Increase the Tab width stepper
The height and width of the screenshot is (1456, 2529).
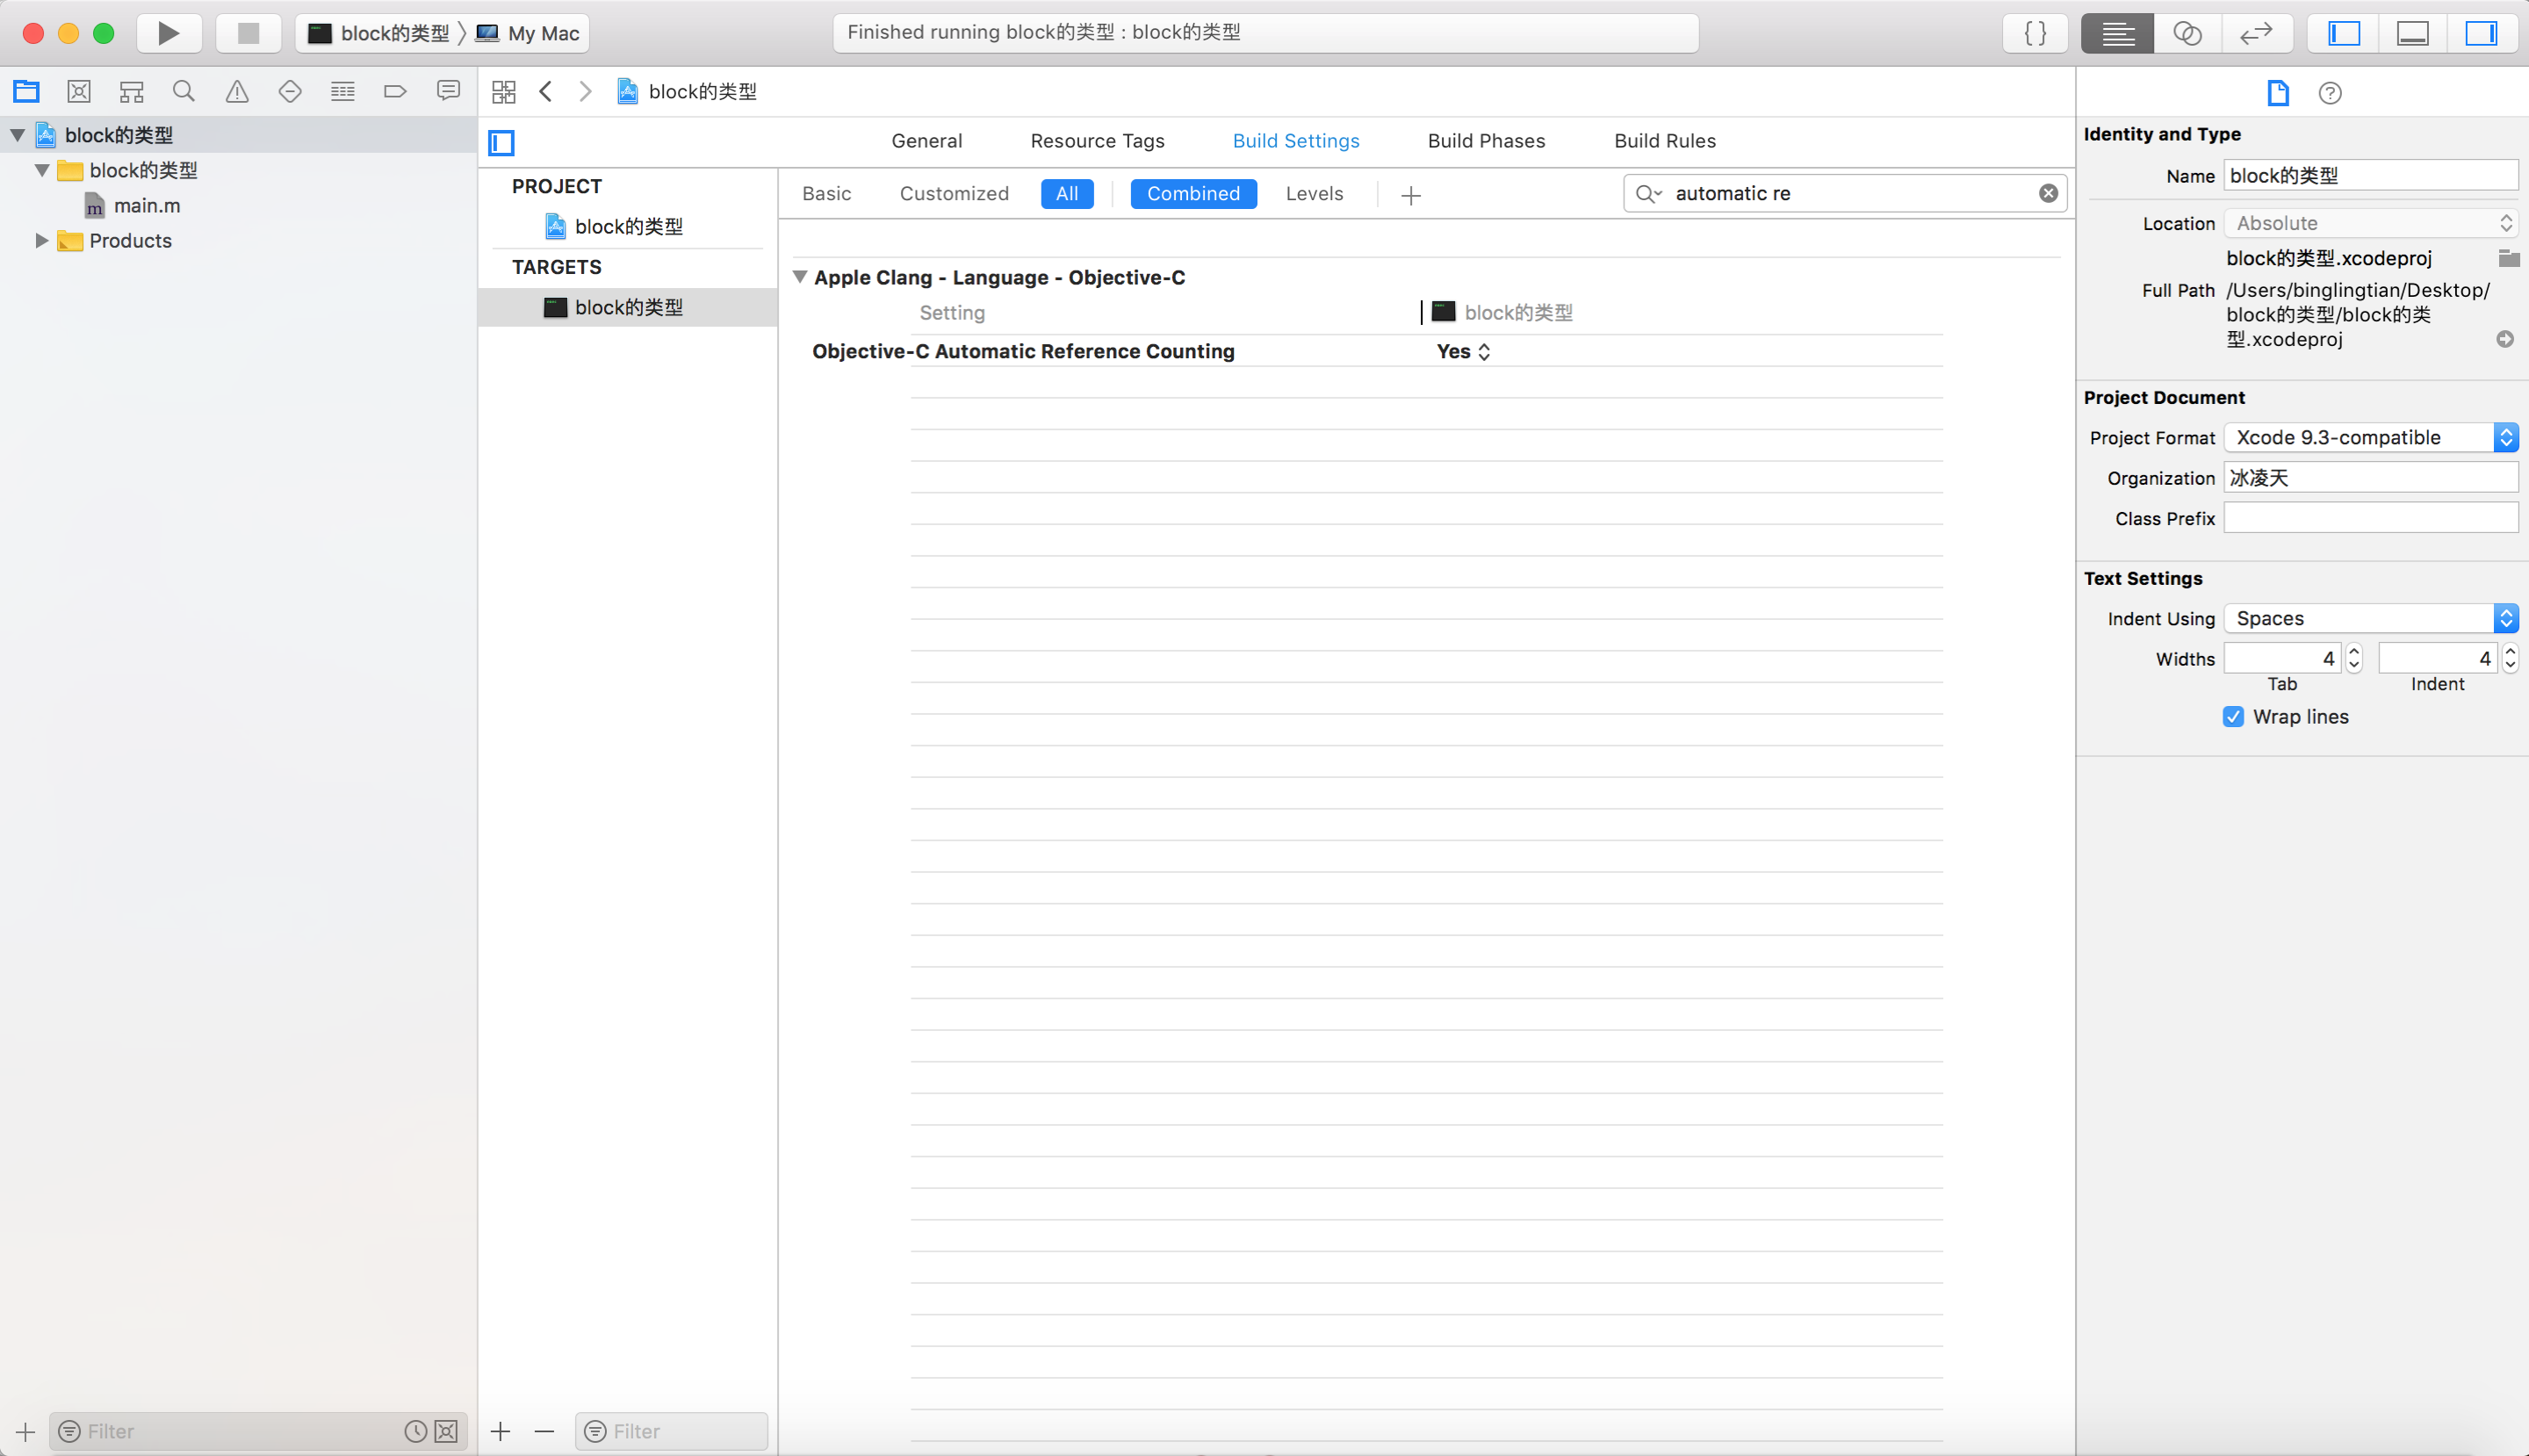pyautogui.click(x=2355, y=651)
